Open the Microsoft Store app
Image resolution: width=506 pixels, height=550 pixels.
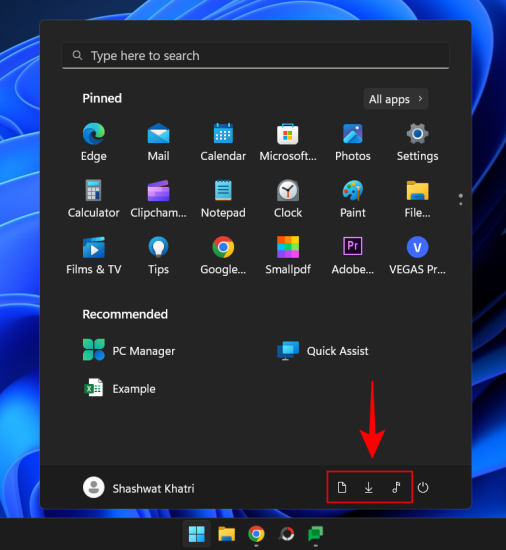point(288,141)
